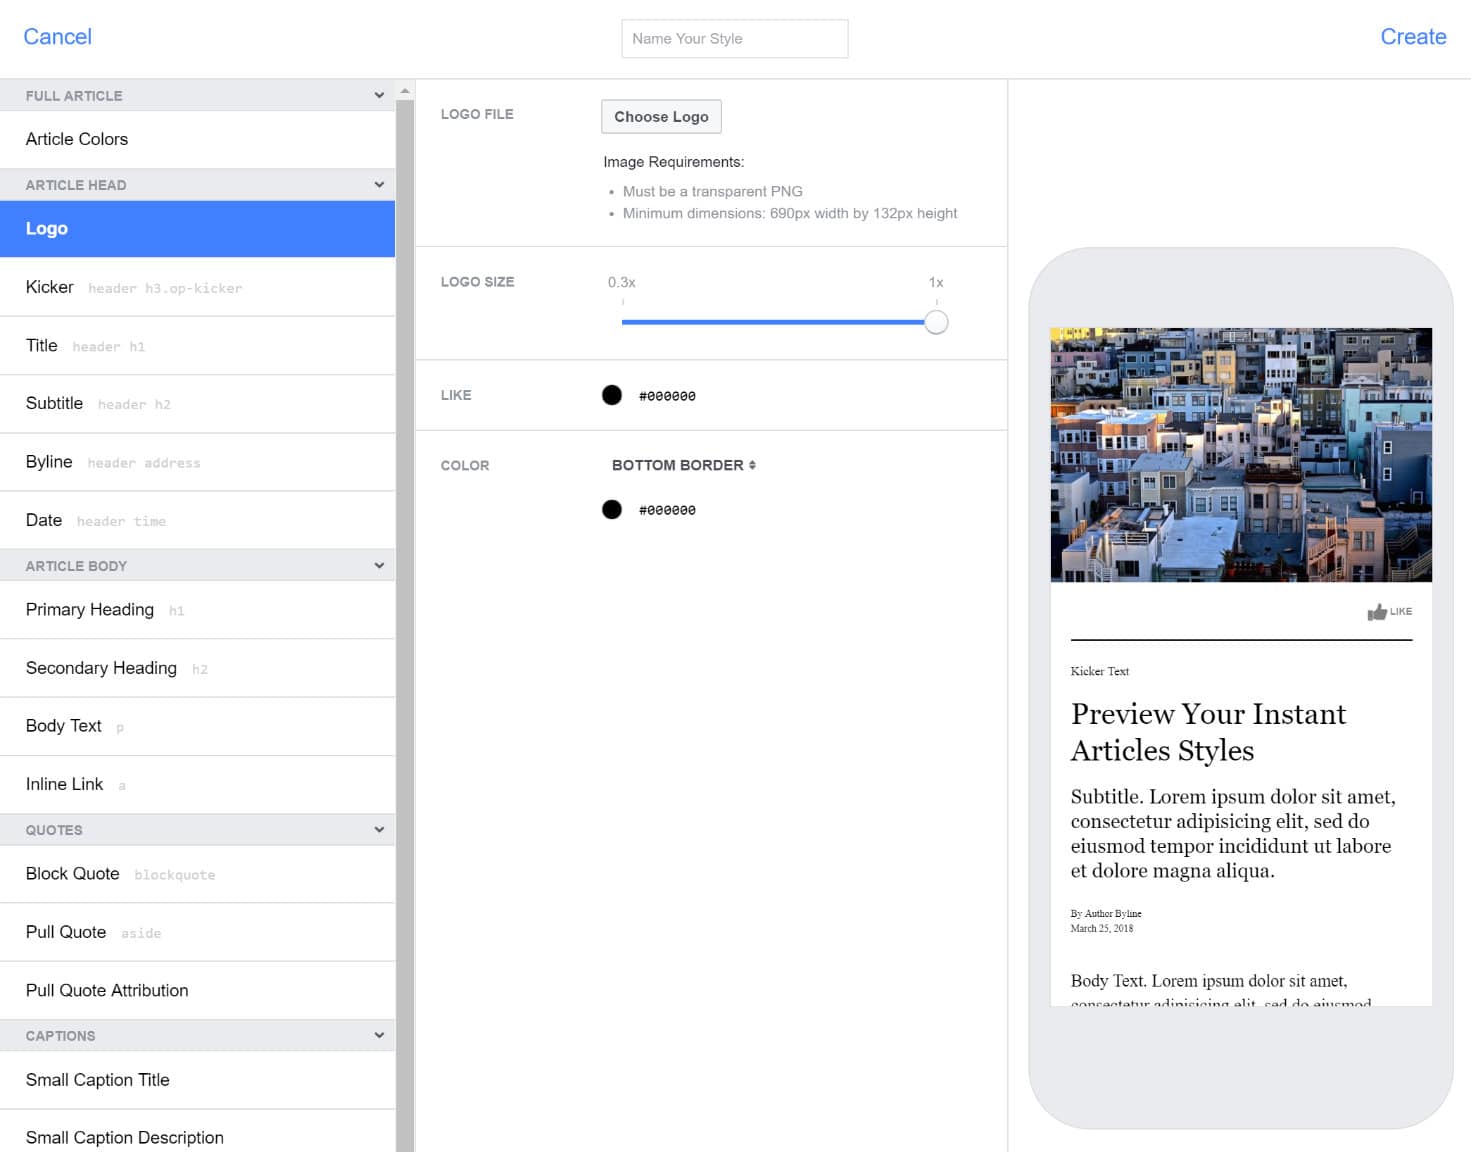Click the Choose Logo button
This screenshot has height=1152, width=1471.
click(x=660, y=116)
